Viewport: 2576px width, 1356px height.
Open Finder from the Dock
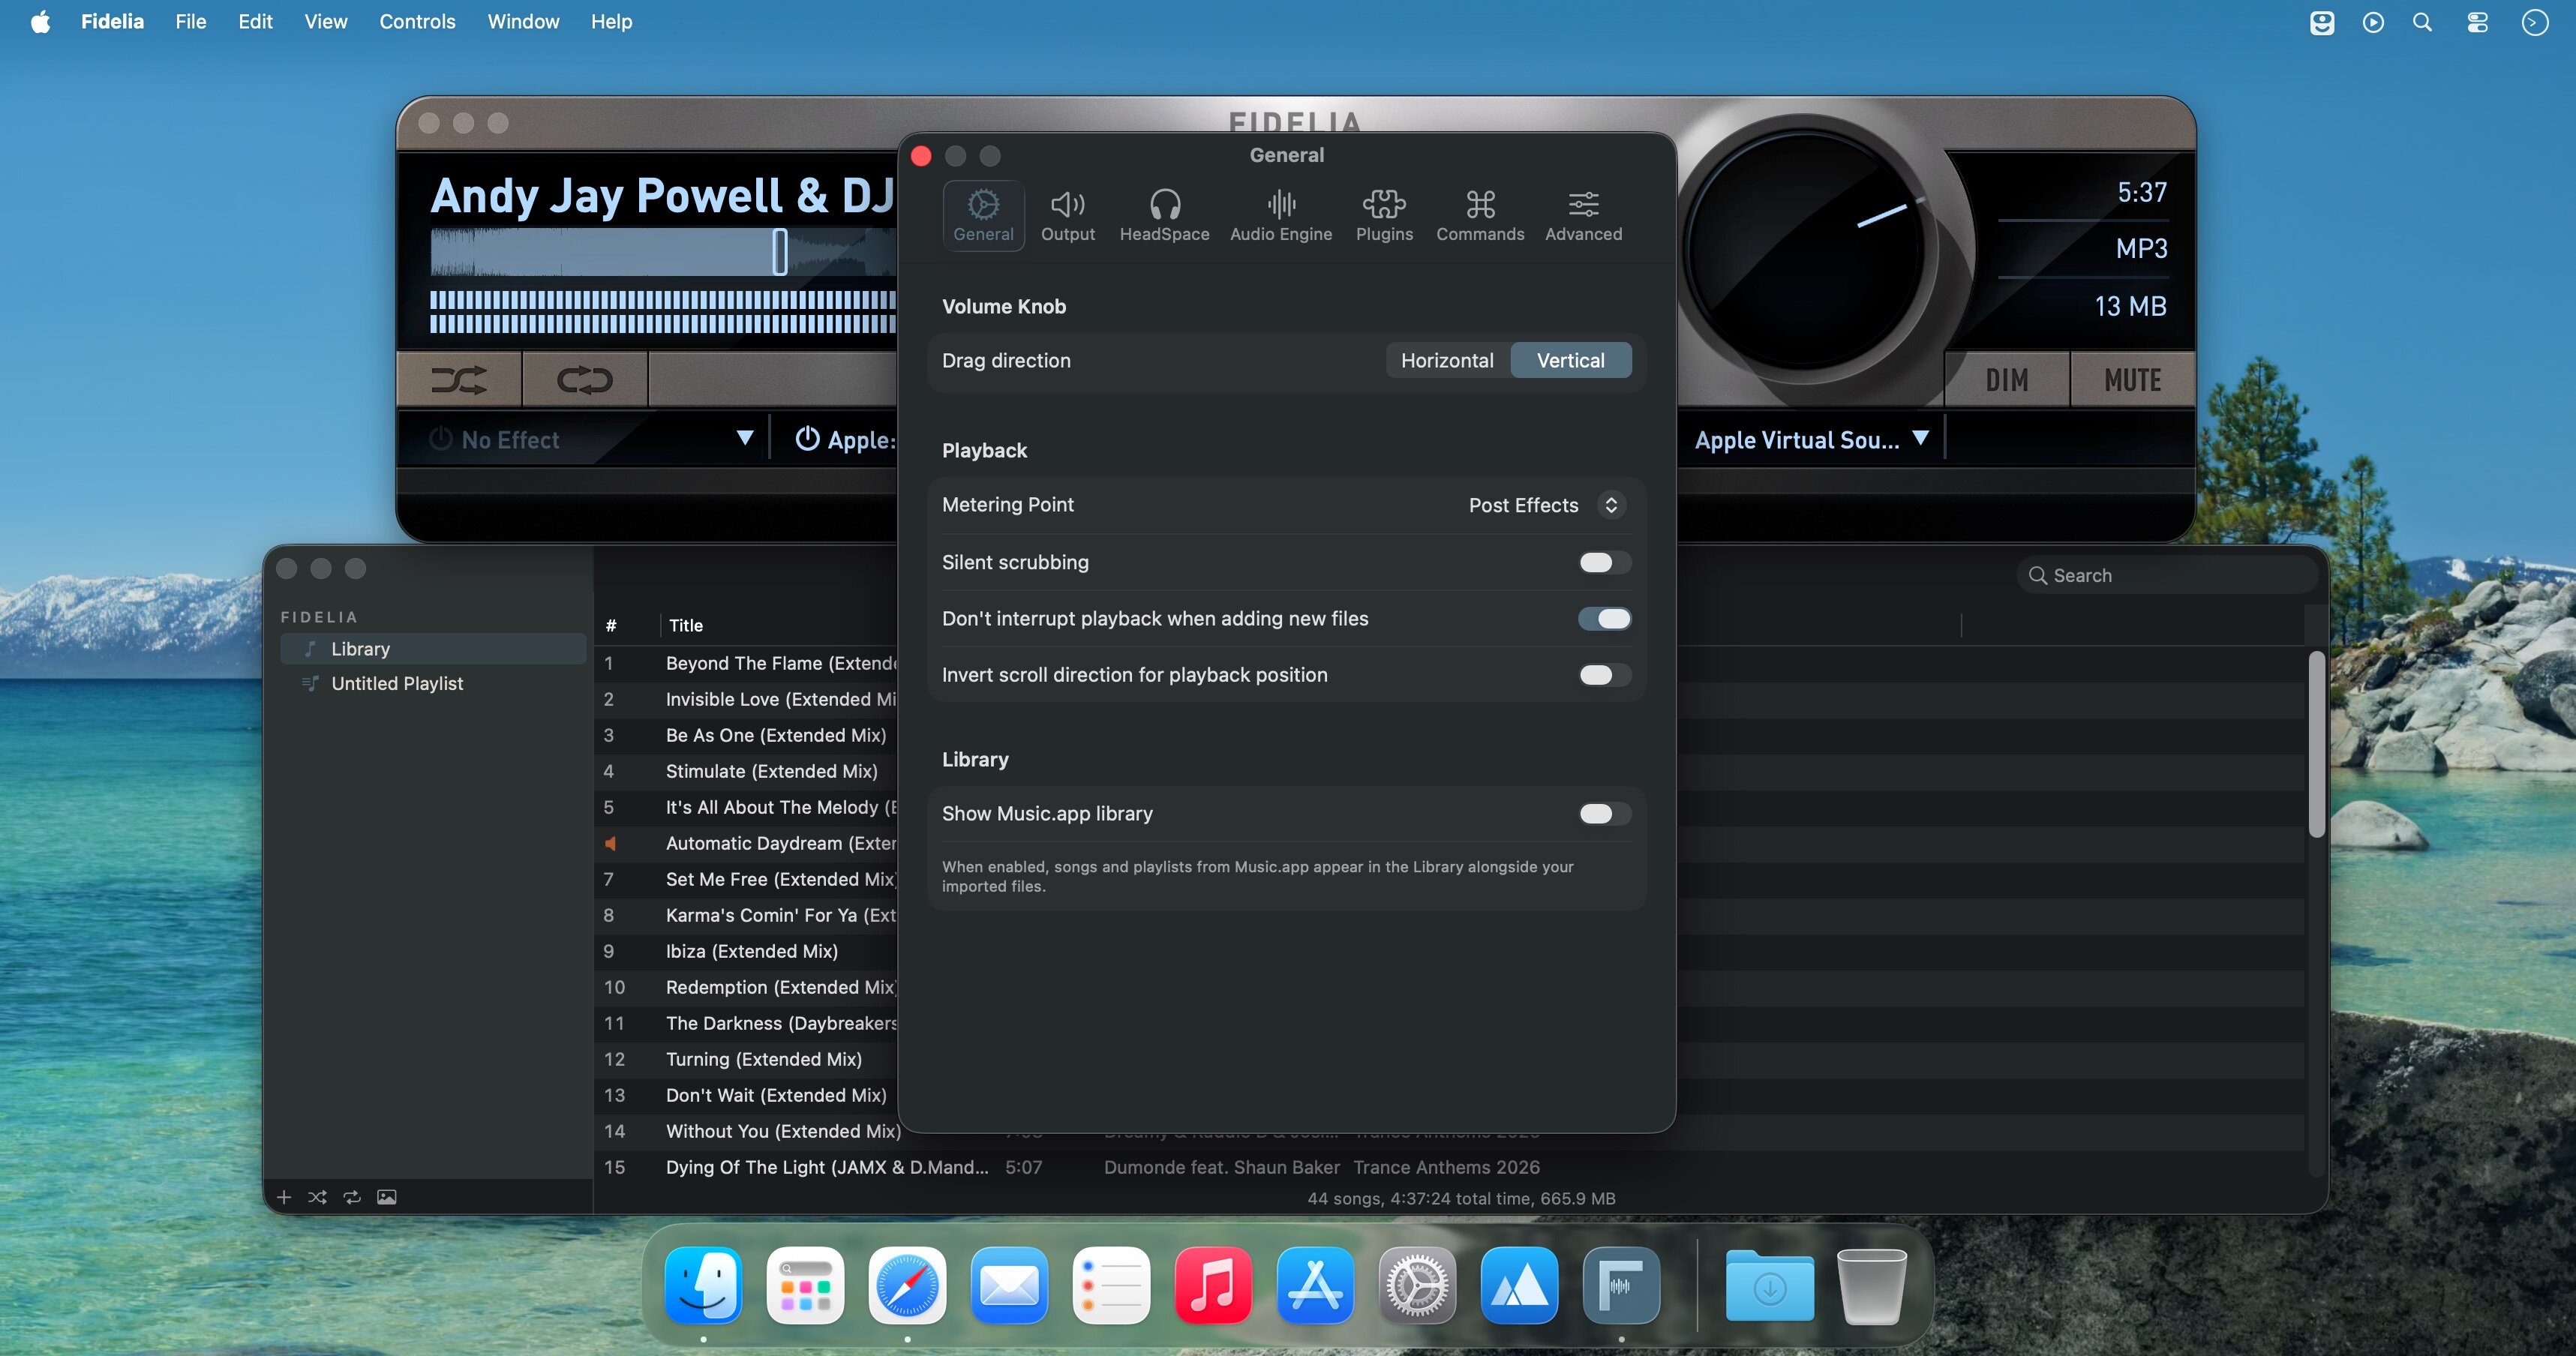coord(703,1285)
